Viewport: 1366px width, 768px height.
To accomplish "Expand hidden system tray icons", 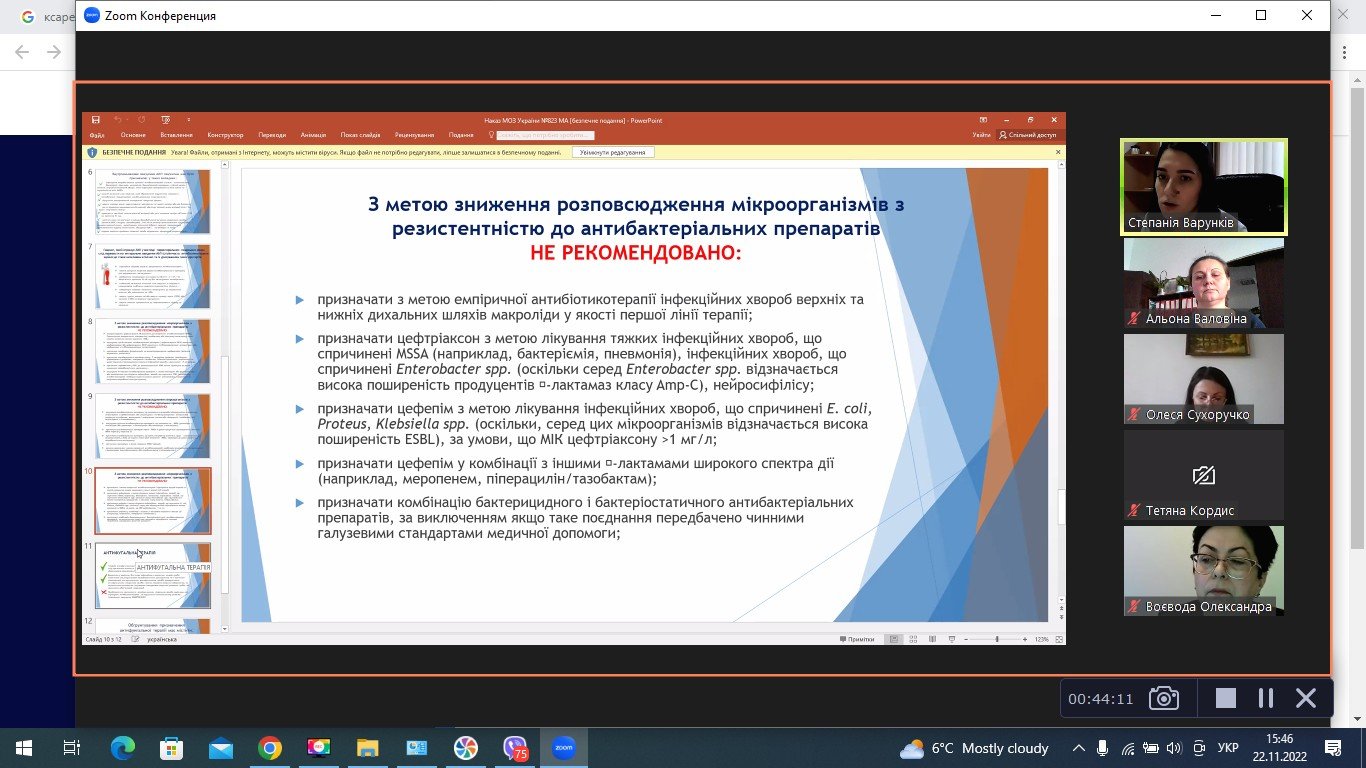I will coord(1078,748).
